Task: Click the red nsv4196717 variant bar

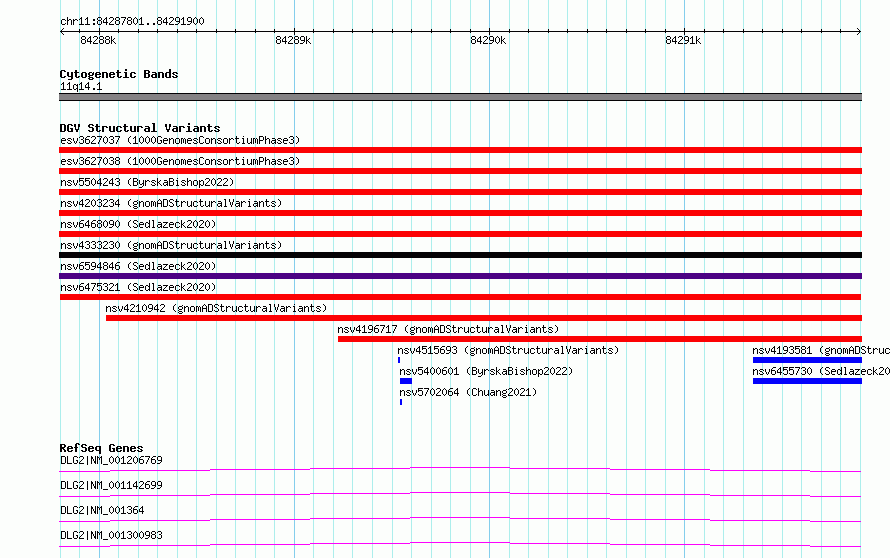Action: coord(600,339)
